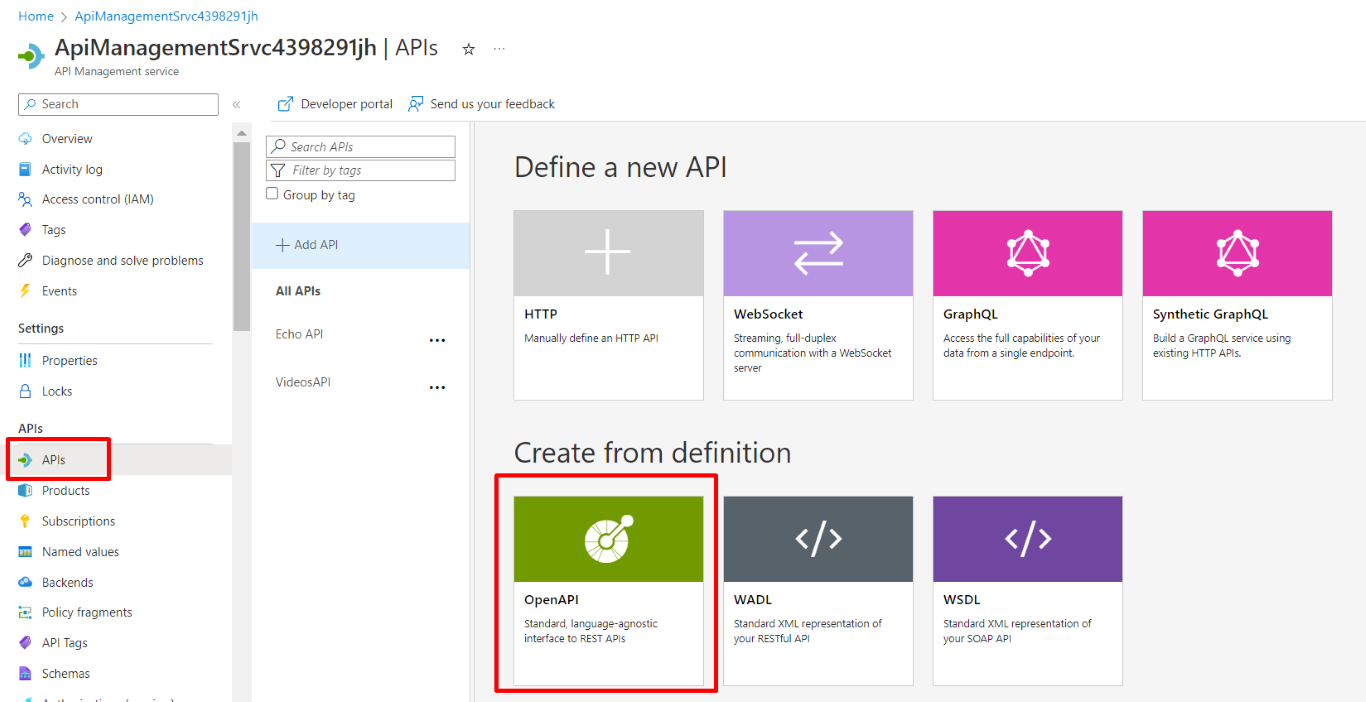Open ApiManagementSrvc4398291jh breadcrumb link
This screenshot has width=1366, height=702.
tap(166, 16)
